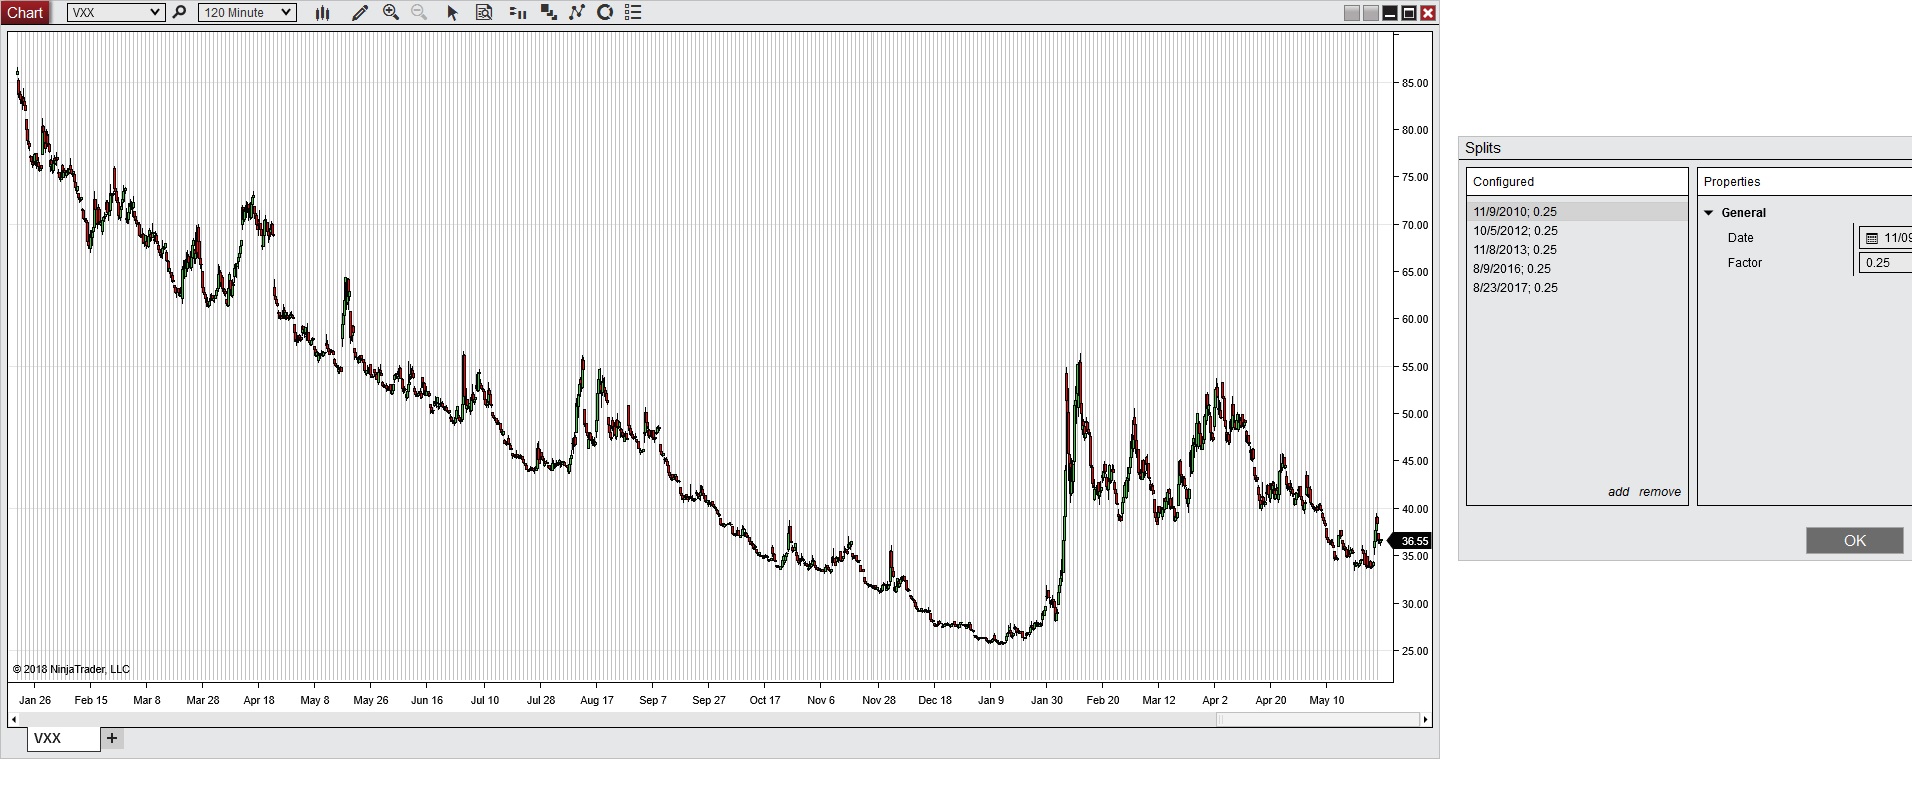
Task: Click the instrument search magnifier icon
Action: 179,12
